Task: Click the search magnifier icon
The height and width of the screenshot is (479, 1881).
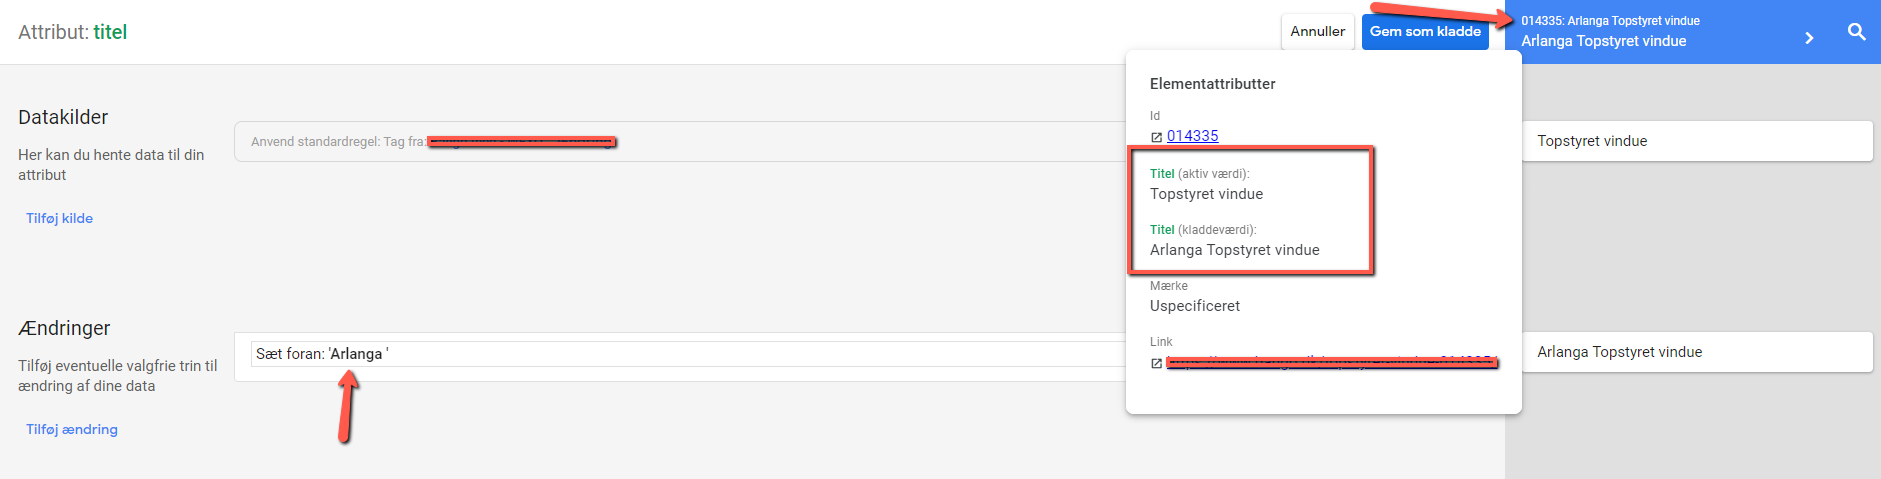Action: coord(1856,32)
